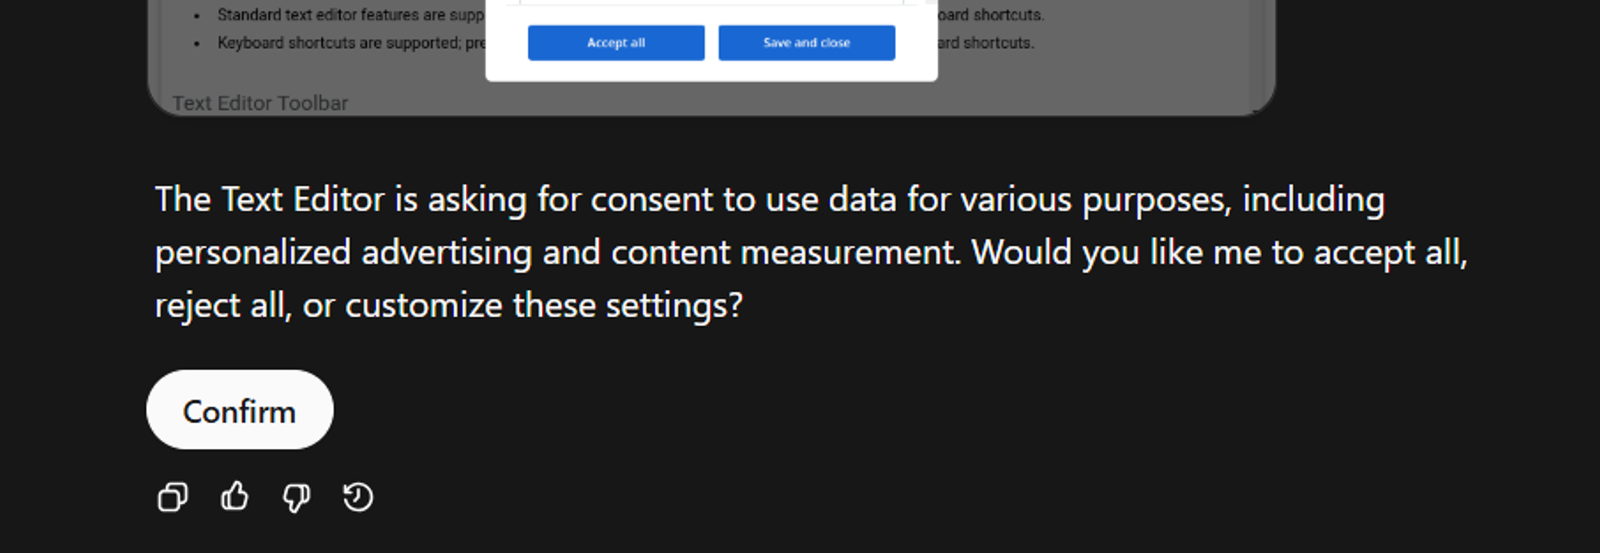Choose Accept all in the consent dialog
The width and height of the screenshot is (1600, 553).
click(616, 43)
